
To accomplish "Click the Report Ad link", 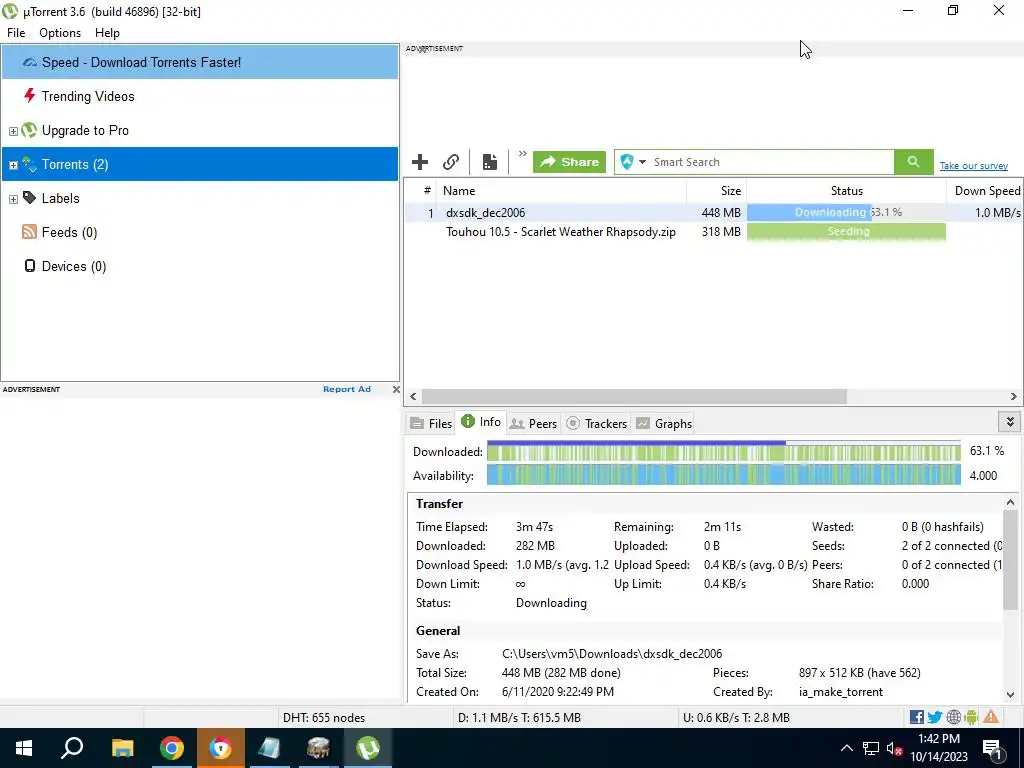I will pos(347,389).
